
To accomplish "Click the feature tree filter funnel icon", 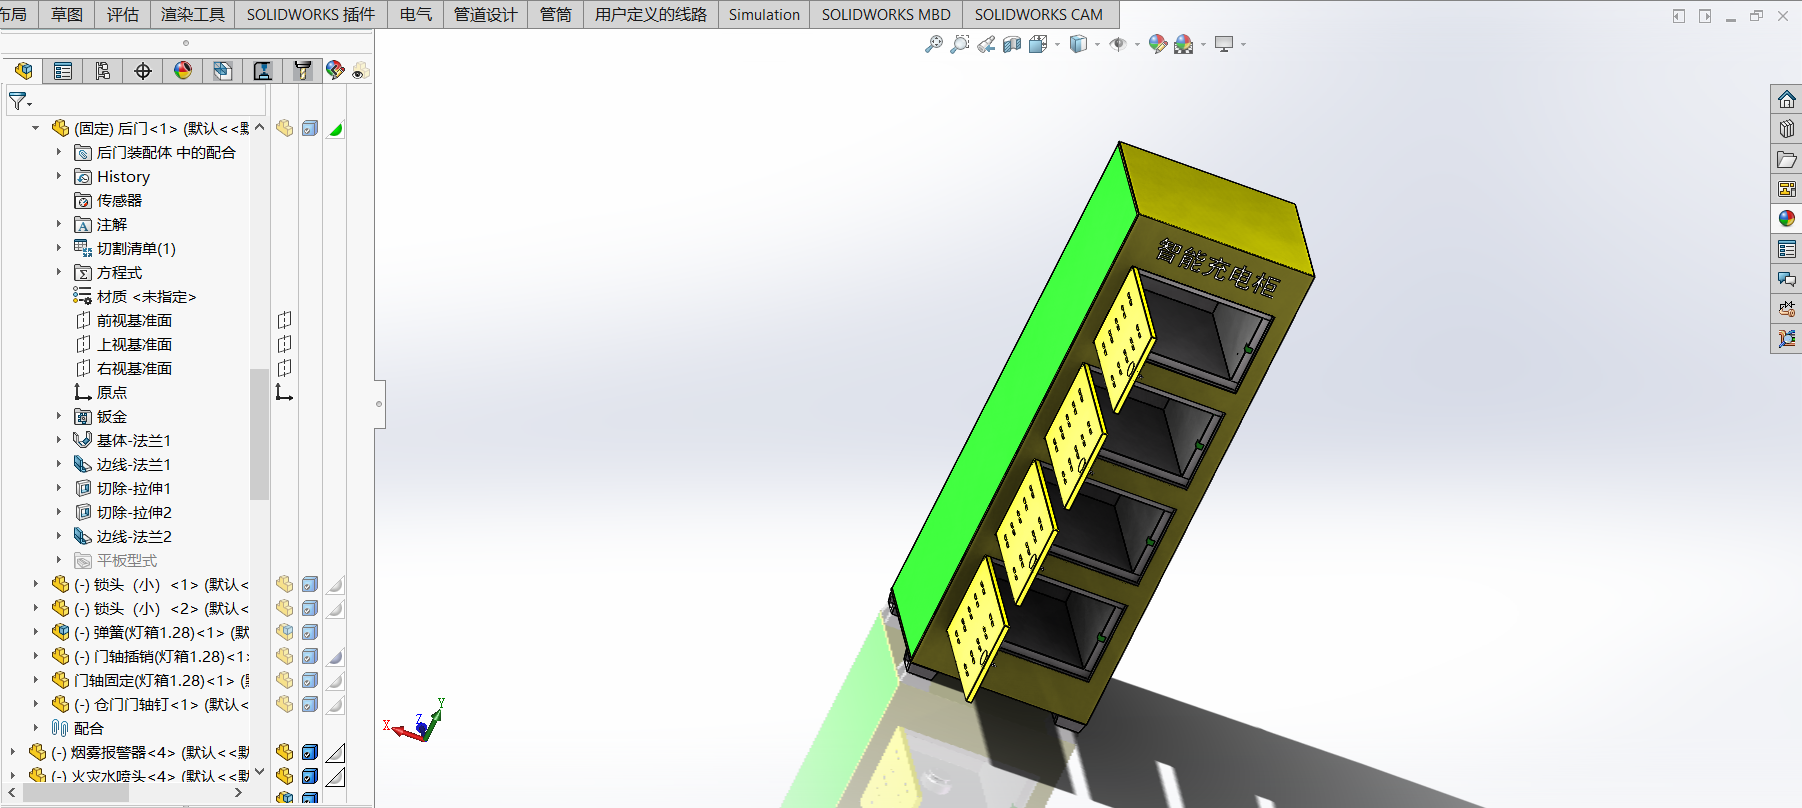I will (19, 101).
